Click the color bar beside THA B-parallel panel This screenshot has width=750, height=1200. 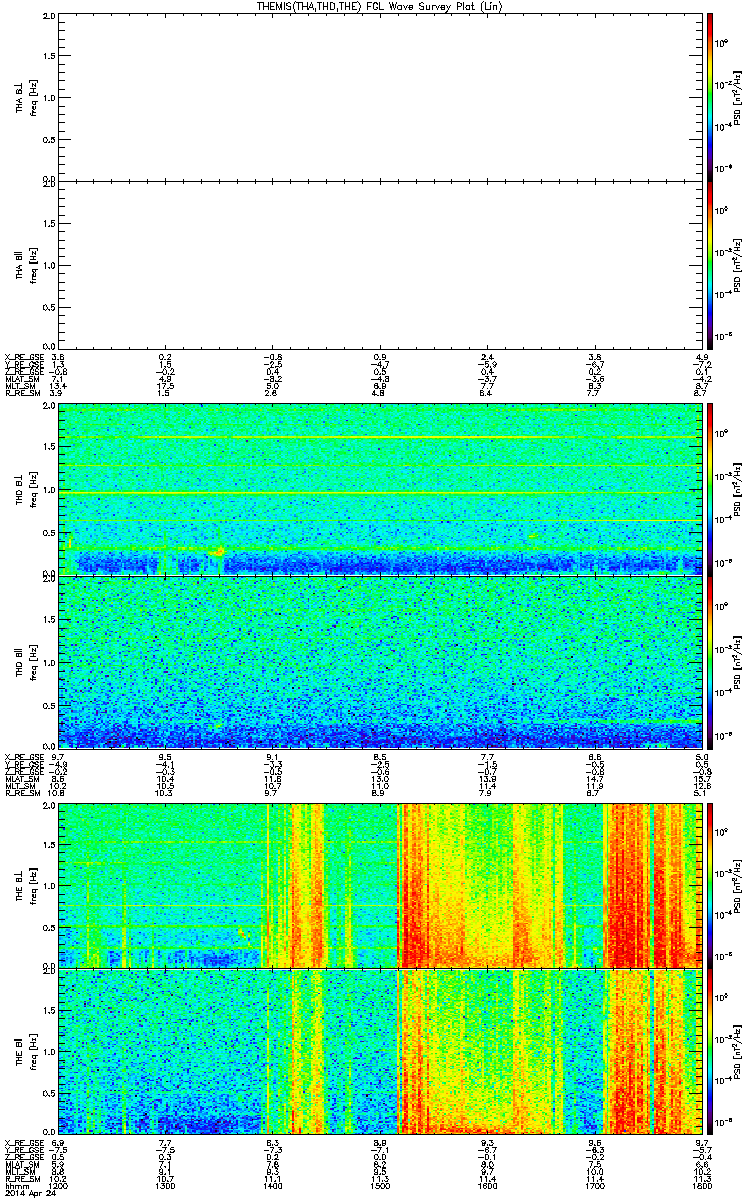point(710,264)
